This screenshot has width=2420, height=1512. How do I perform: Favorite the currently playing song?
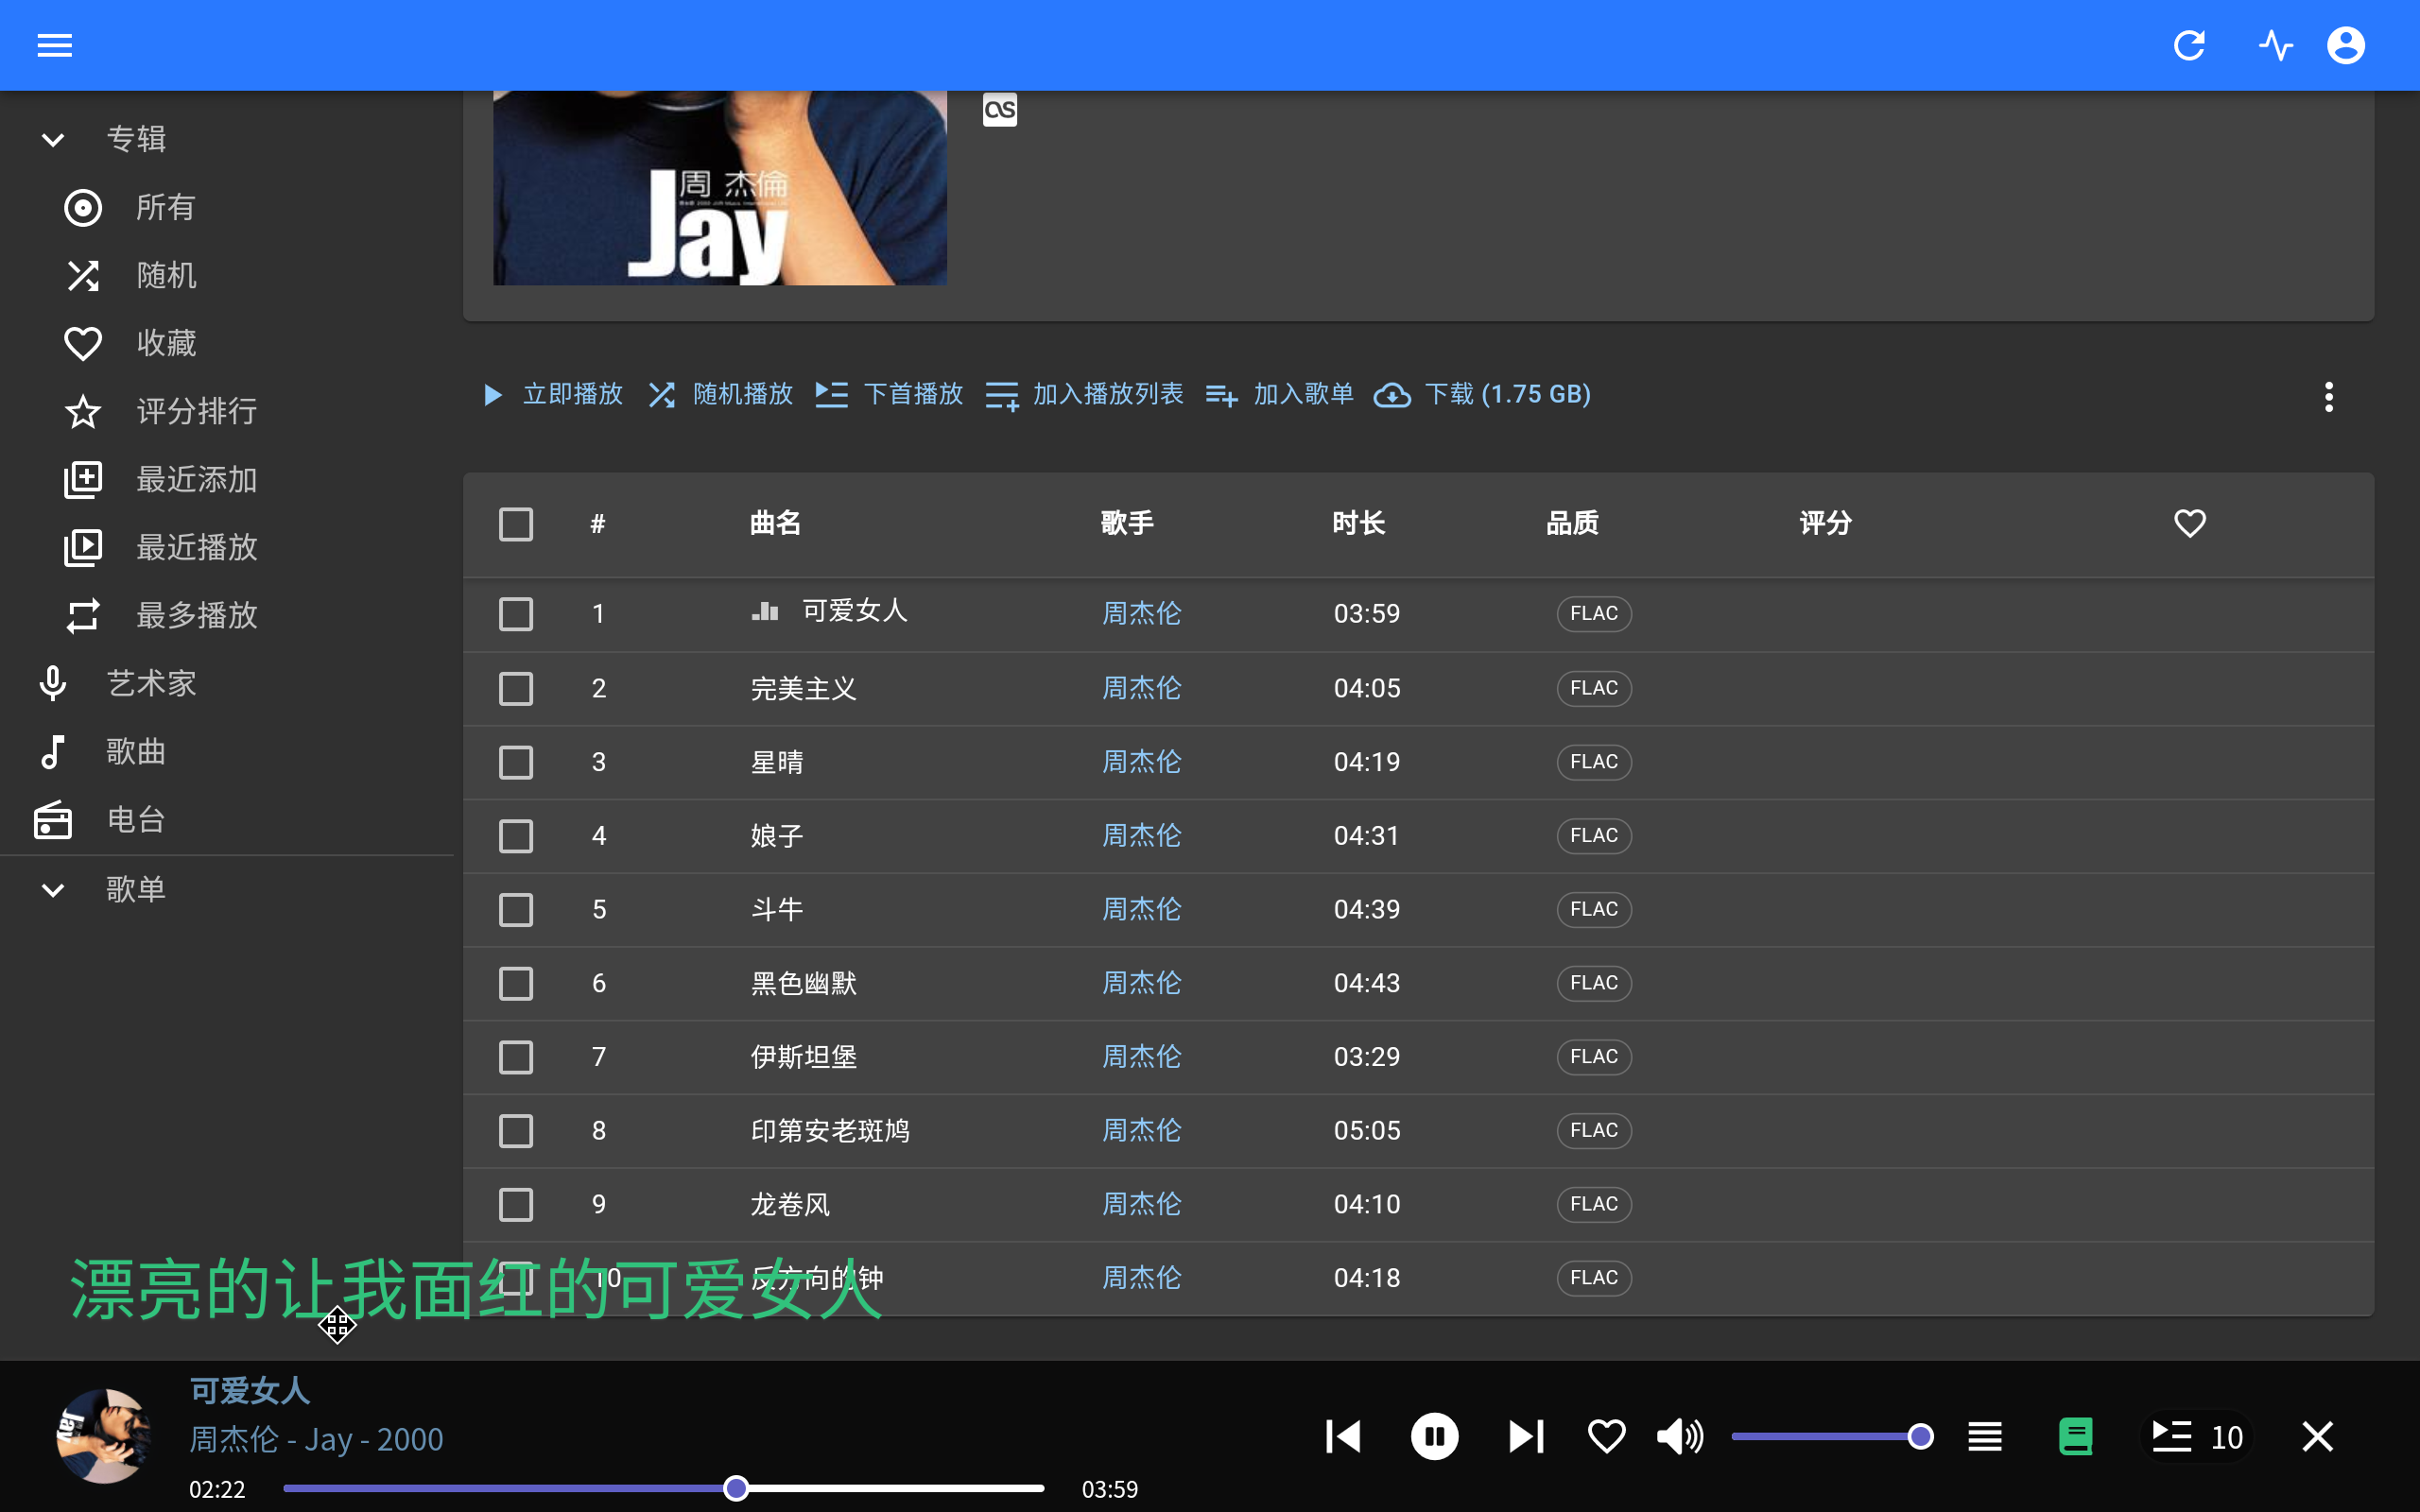[1606, 1437]
